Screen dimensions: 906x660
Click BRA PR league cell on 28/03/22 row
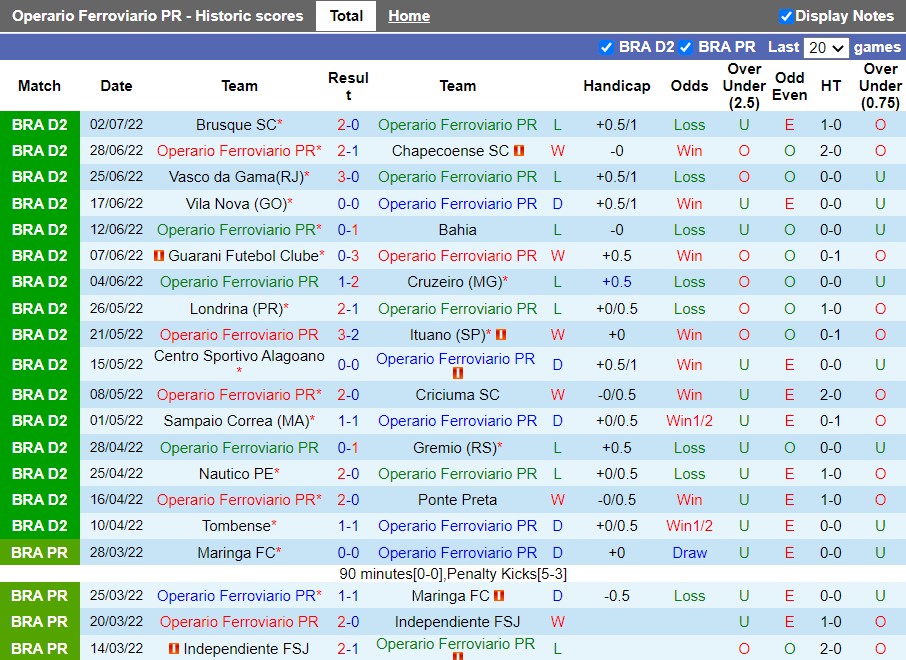click(x=39, y=553)
